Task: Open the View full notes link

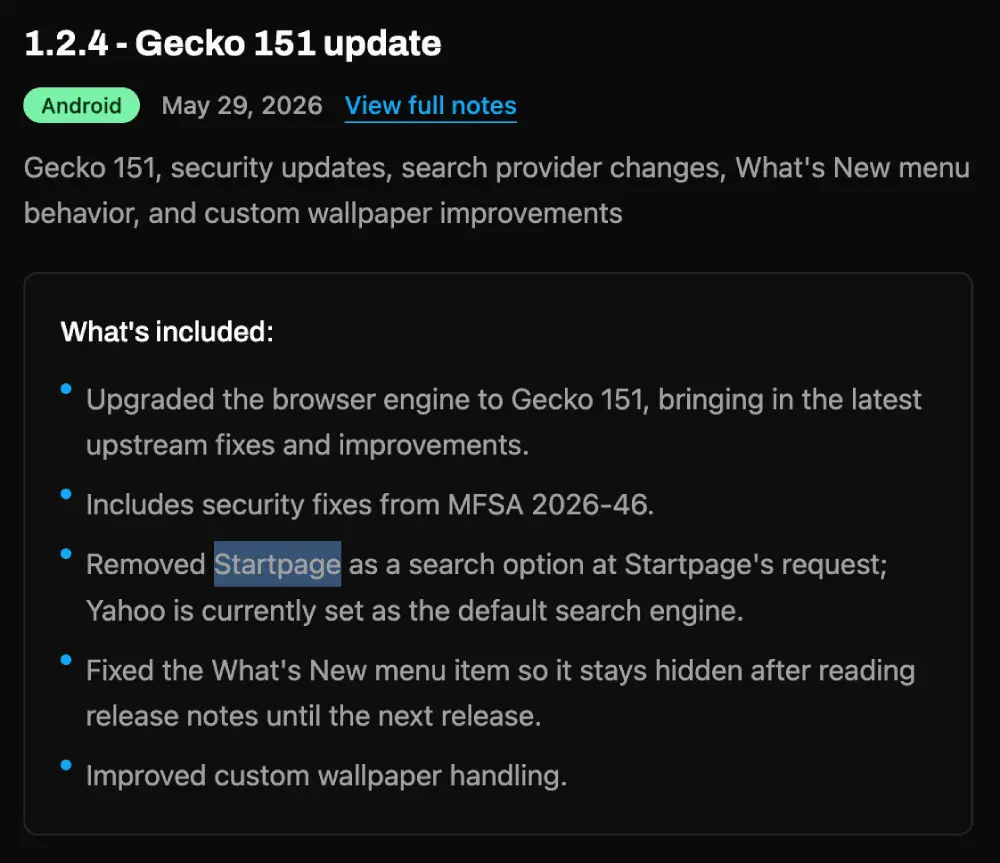Action: pyautogui.click(x=430, y=106)
